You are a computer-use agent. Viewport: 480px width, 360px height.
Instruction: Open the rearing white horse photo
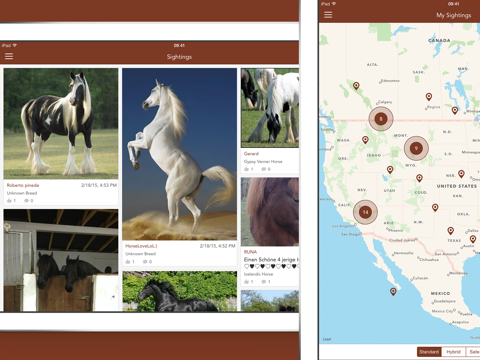click(179, 154)
